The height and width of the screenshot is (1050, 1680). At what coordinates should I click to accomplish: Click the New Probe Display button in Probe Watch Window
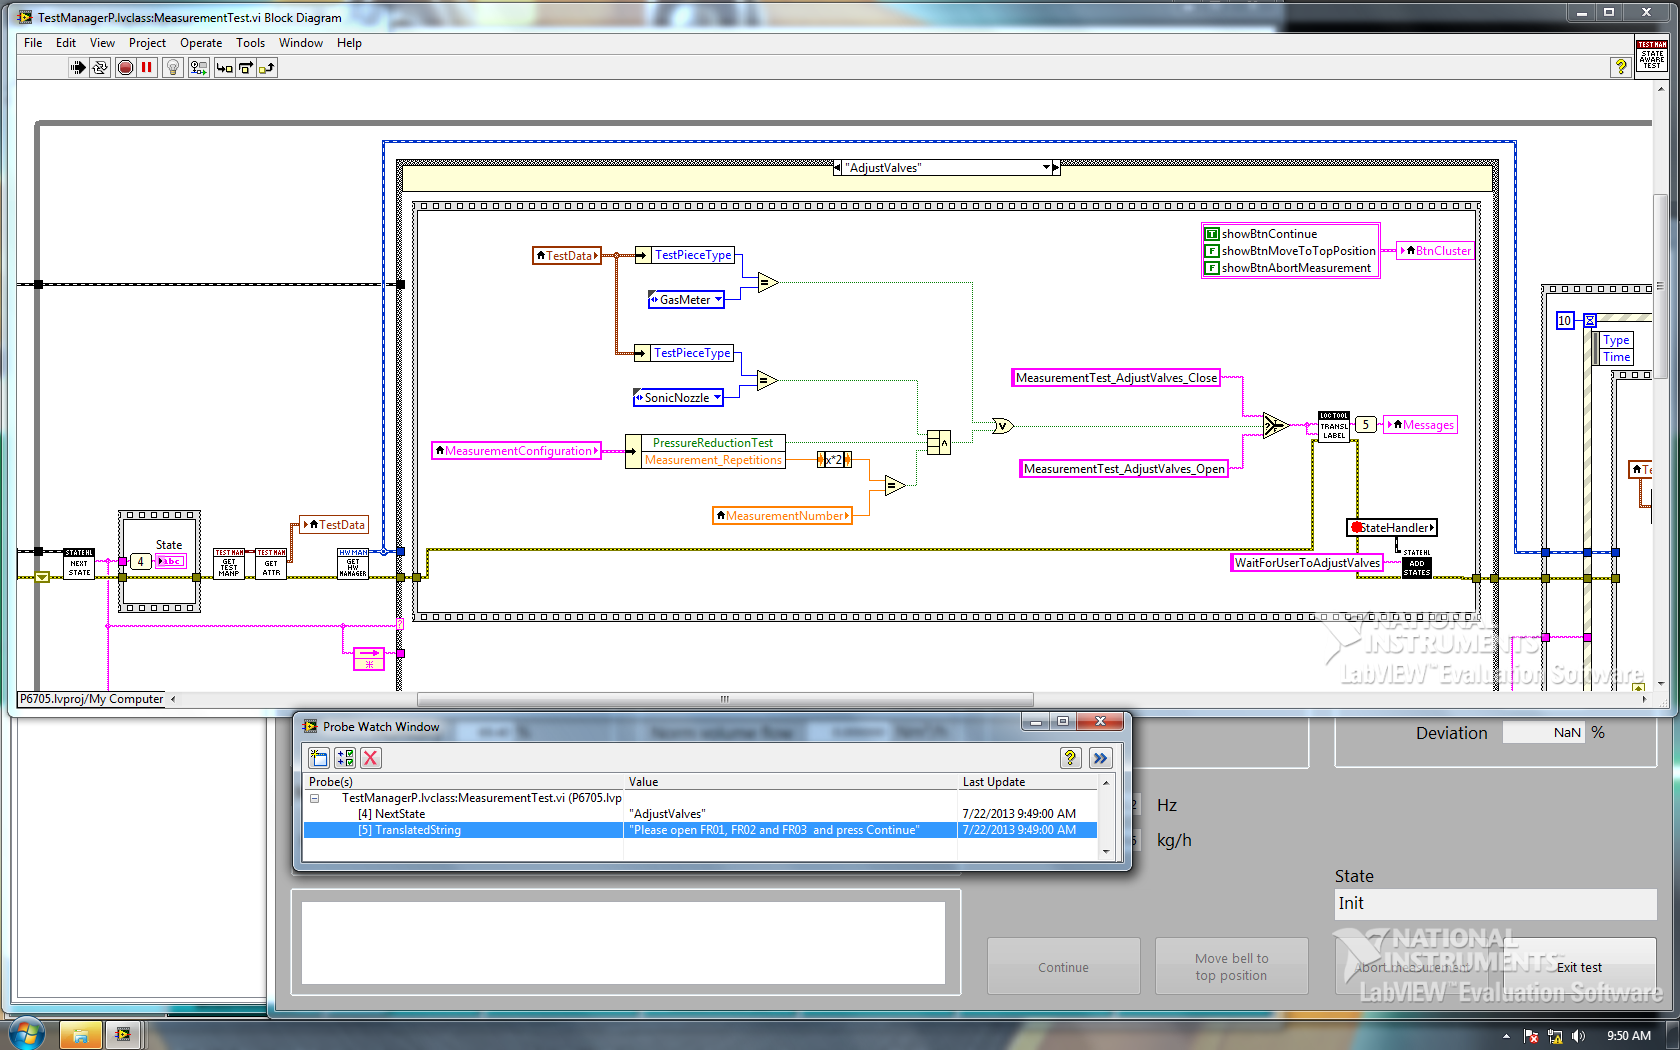tap(319, 758)
